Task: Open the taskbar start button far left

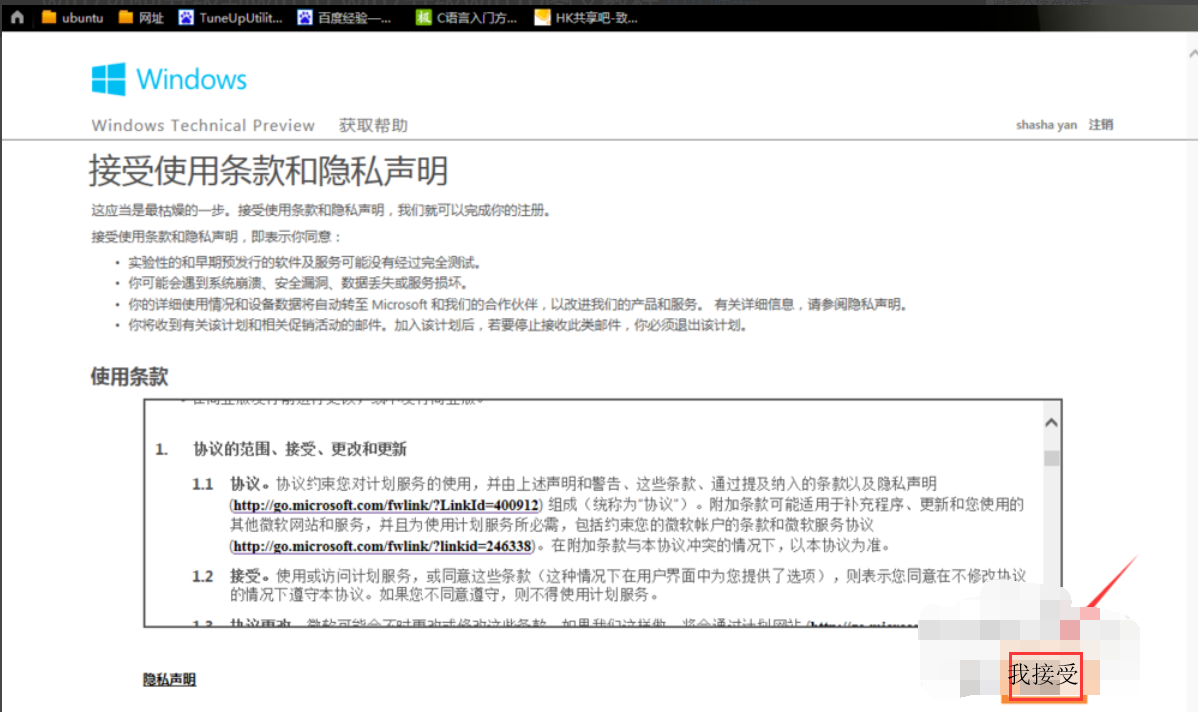Action: point(16,17)
